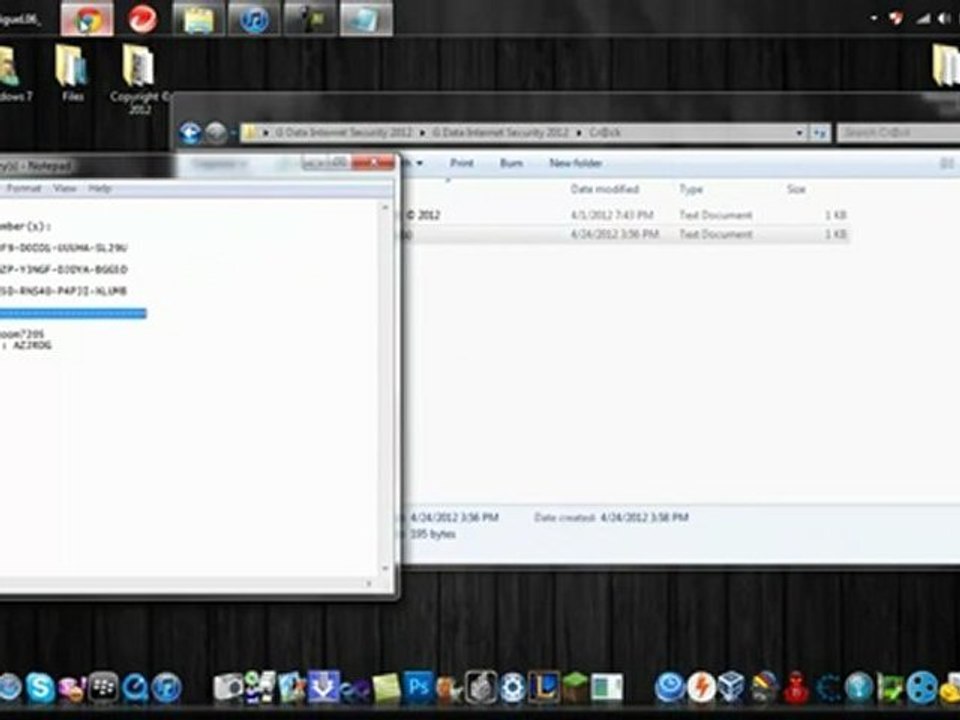This screenshot has height=720, width=960.
Task: Create New folder in Explorer
Action: [576, 163]
